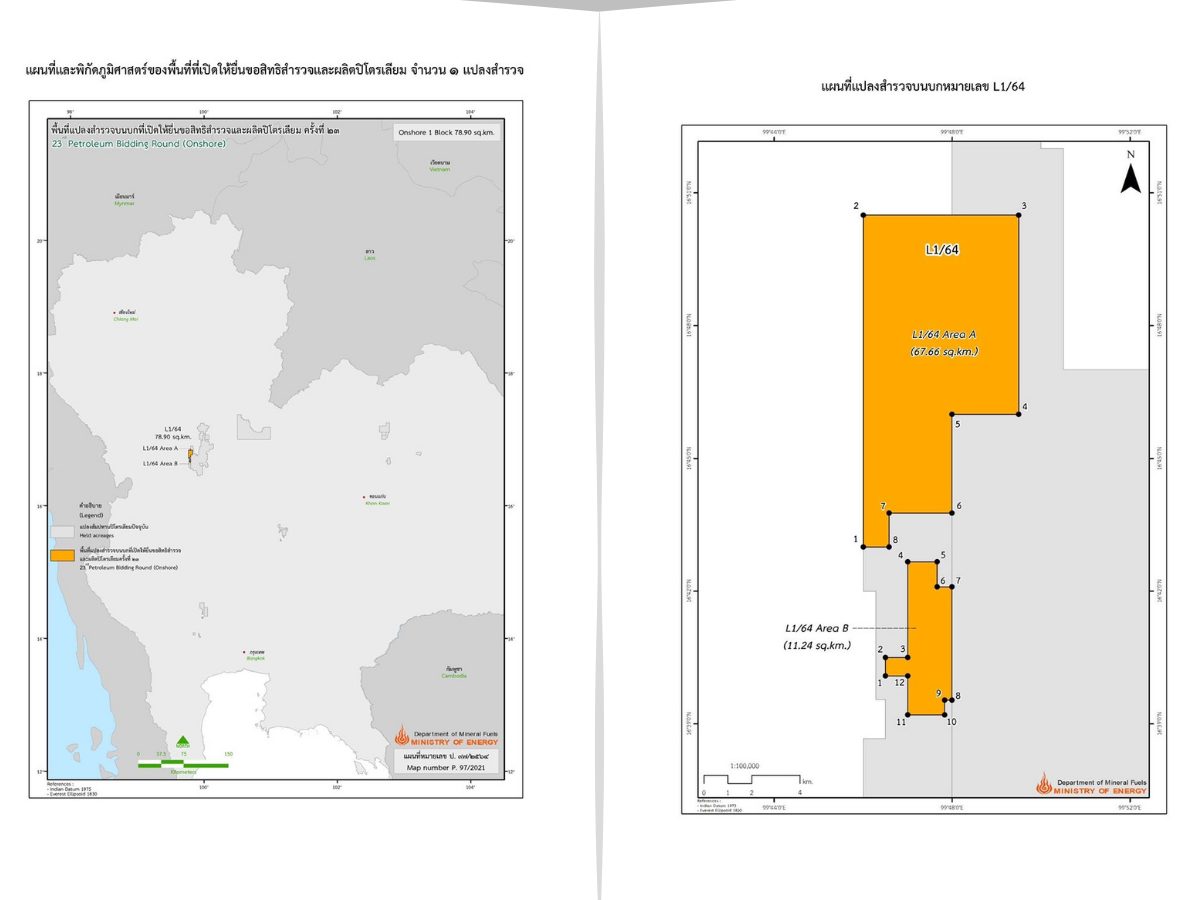Image resolution: width=1200 pixels, height=900 pixels.
Task: Click the grey Held acreages legend swatch
Action: pyautogui.click(x=63, y=532)
